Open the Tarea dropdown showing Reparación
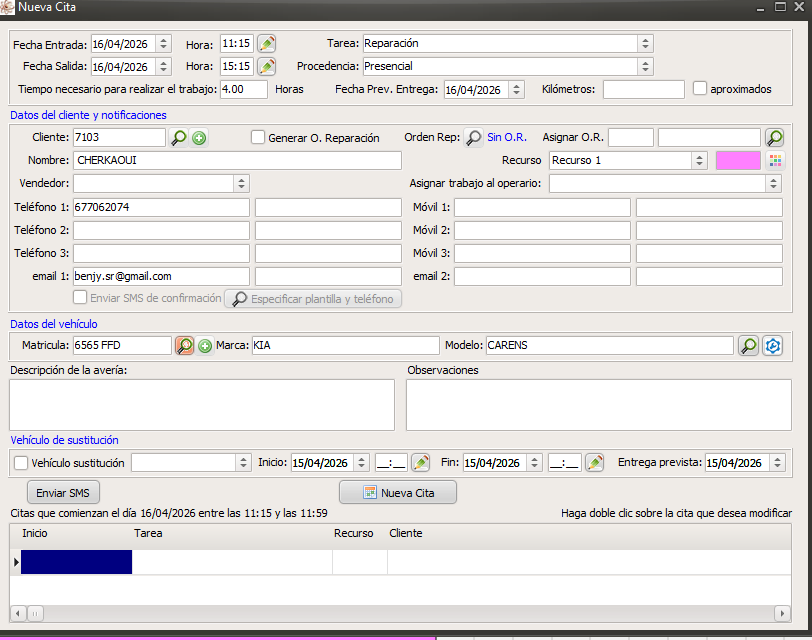The height and width of the screenshot is (640, 812). point(508,43)
